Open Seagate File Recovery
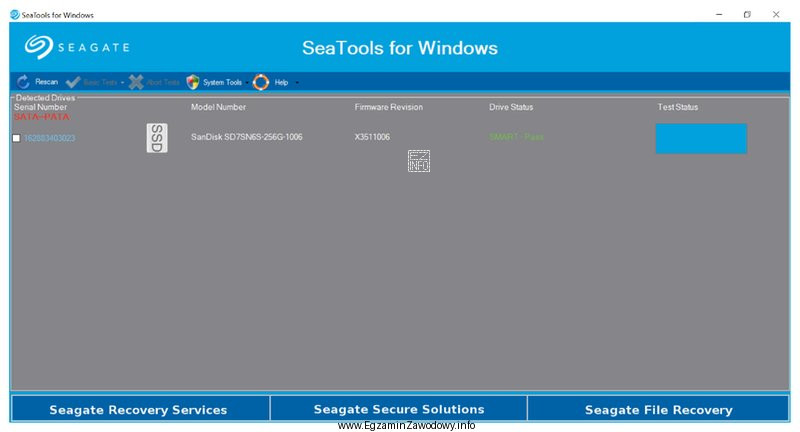800x432 pixels. (x=658, y=409)
